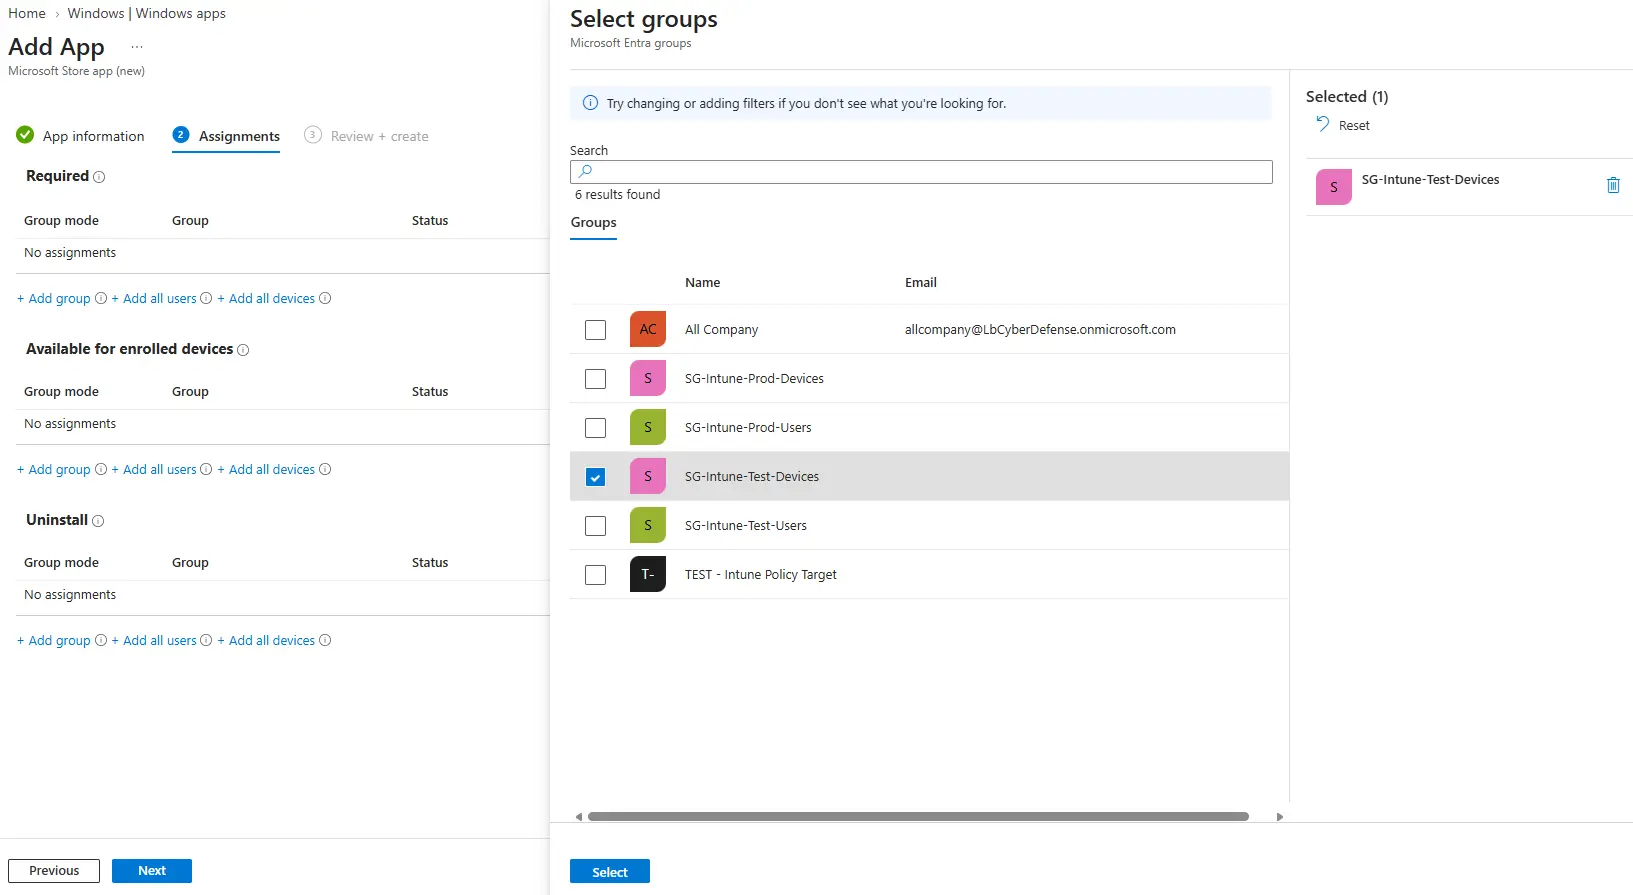
Task: Navigate to Home in the breadcrumb
Action: click(27, 13)
